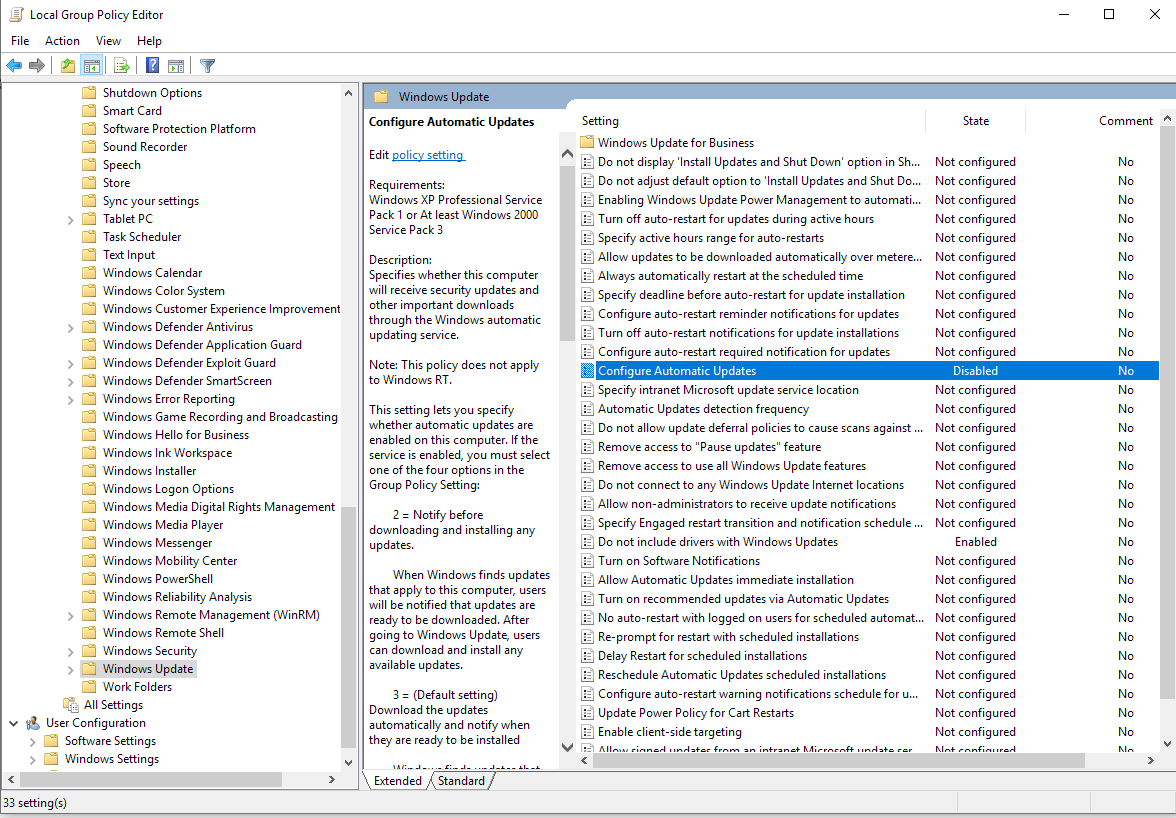Select Task Scheduler in the tree
This screenshot has height=818, width=1176.
coord(142,237)
